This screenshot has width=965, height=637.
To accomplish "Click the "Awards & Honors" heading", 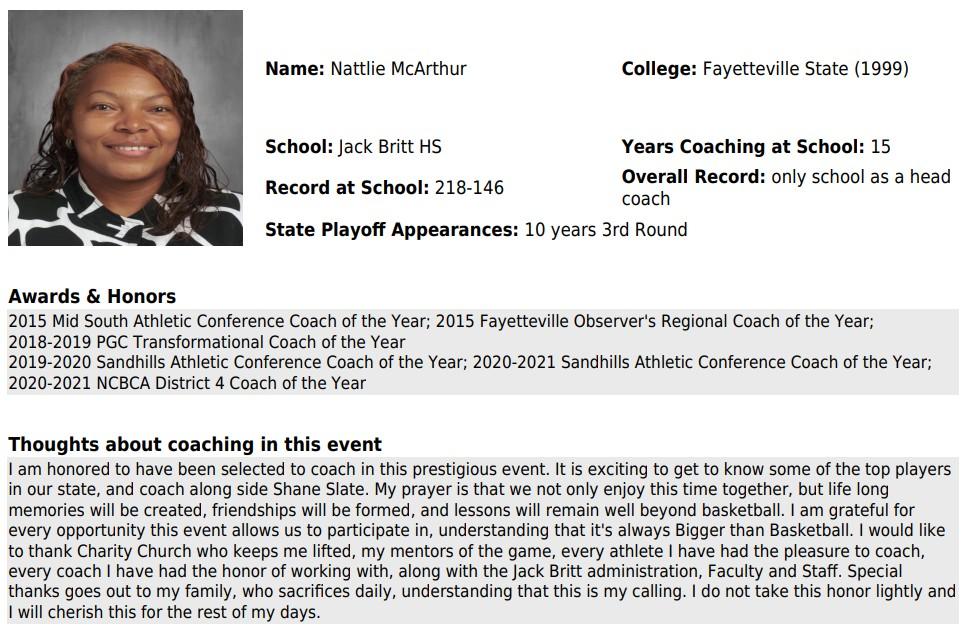I will pyautogui.click(x=92, y=296).
